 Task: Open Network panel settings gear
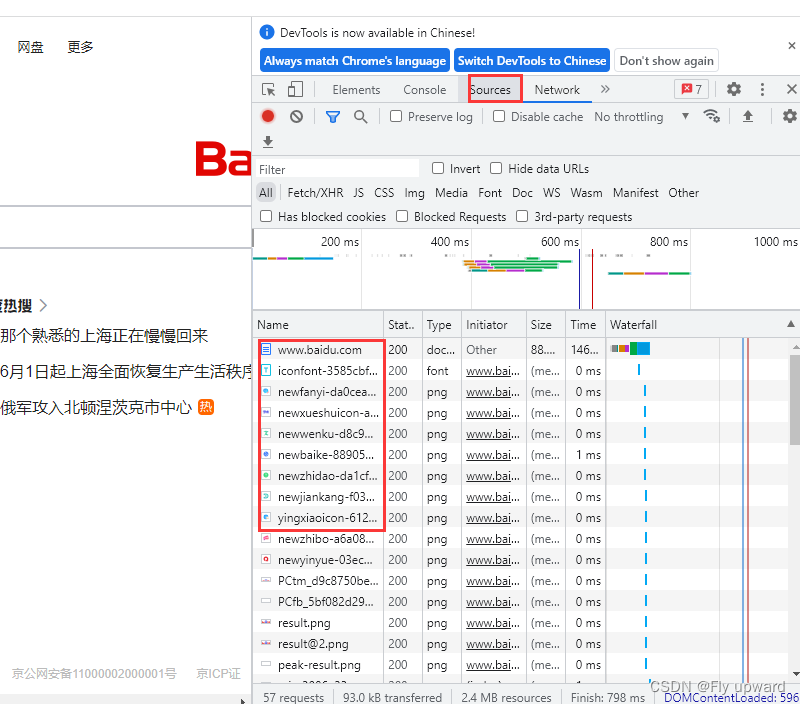pos(789,116)
